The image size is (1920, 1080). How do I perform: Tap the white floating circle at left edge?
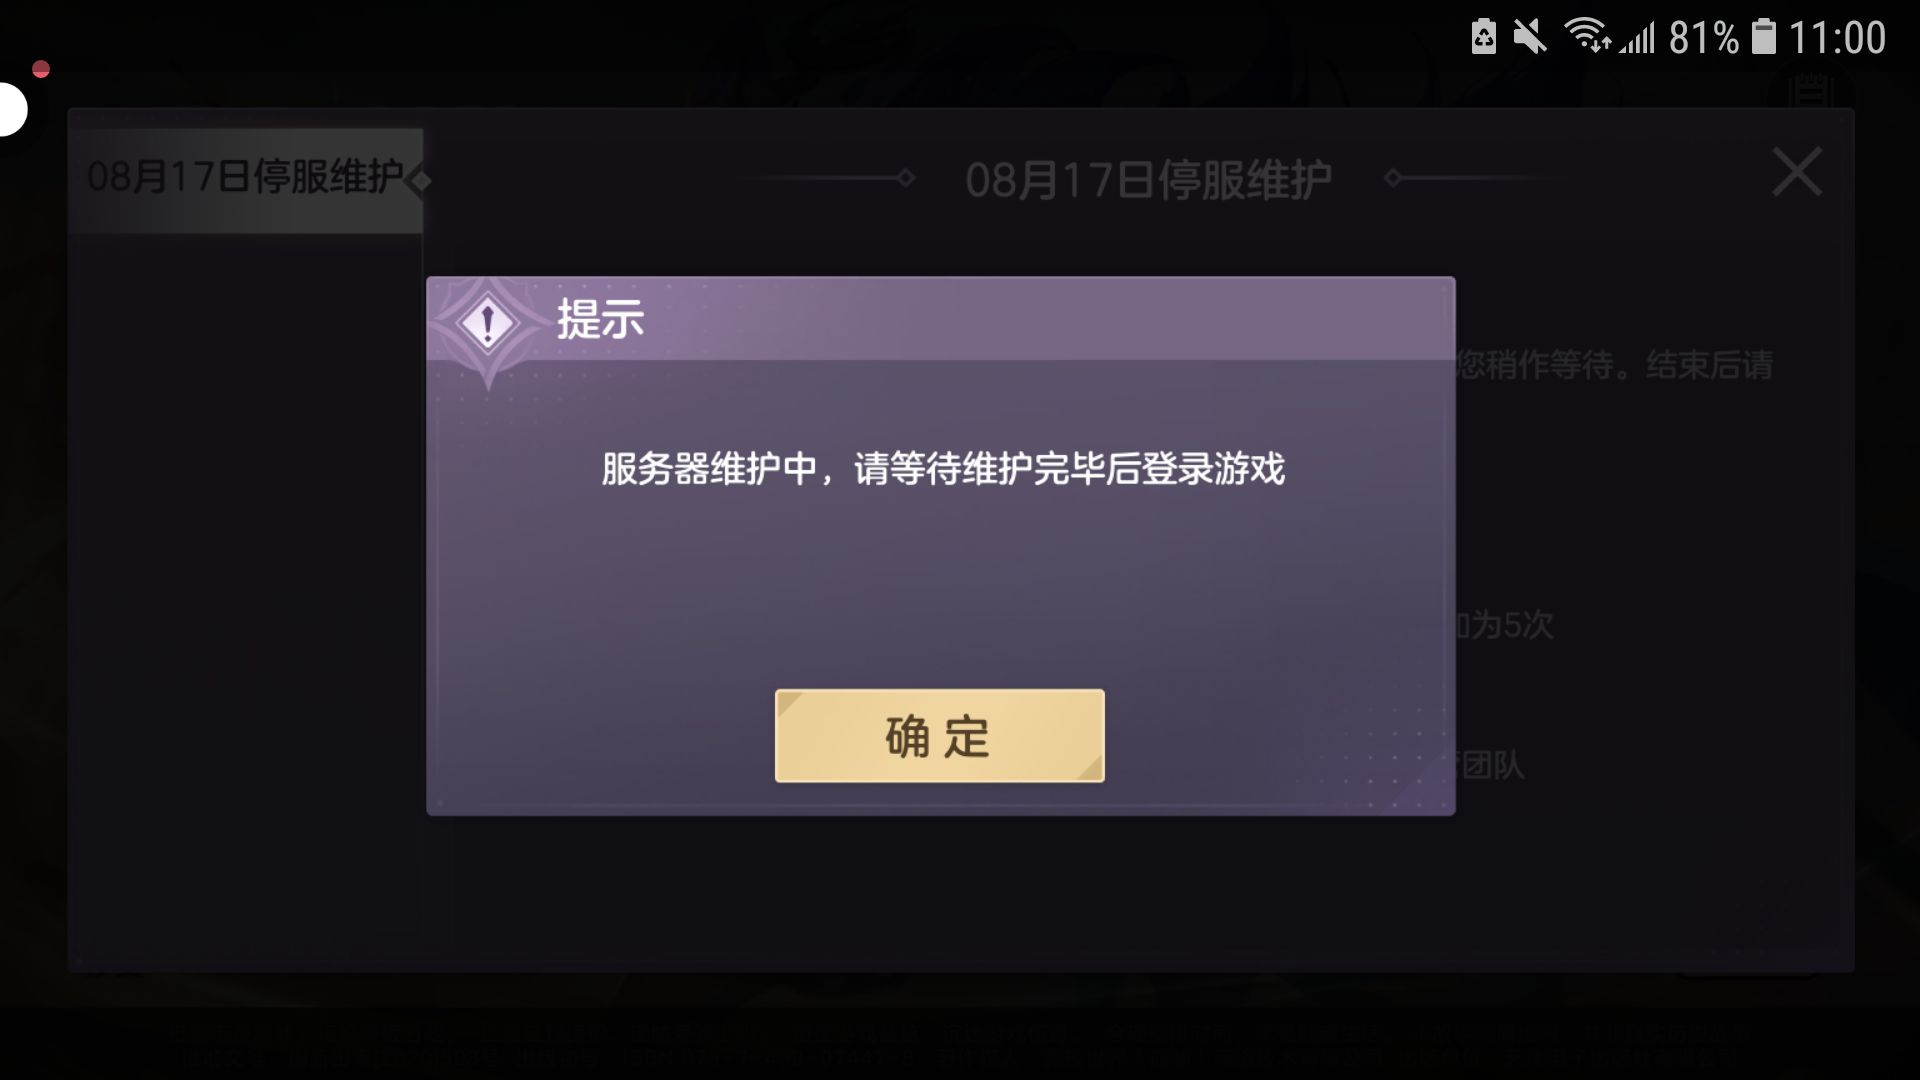point(12,109)
